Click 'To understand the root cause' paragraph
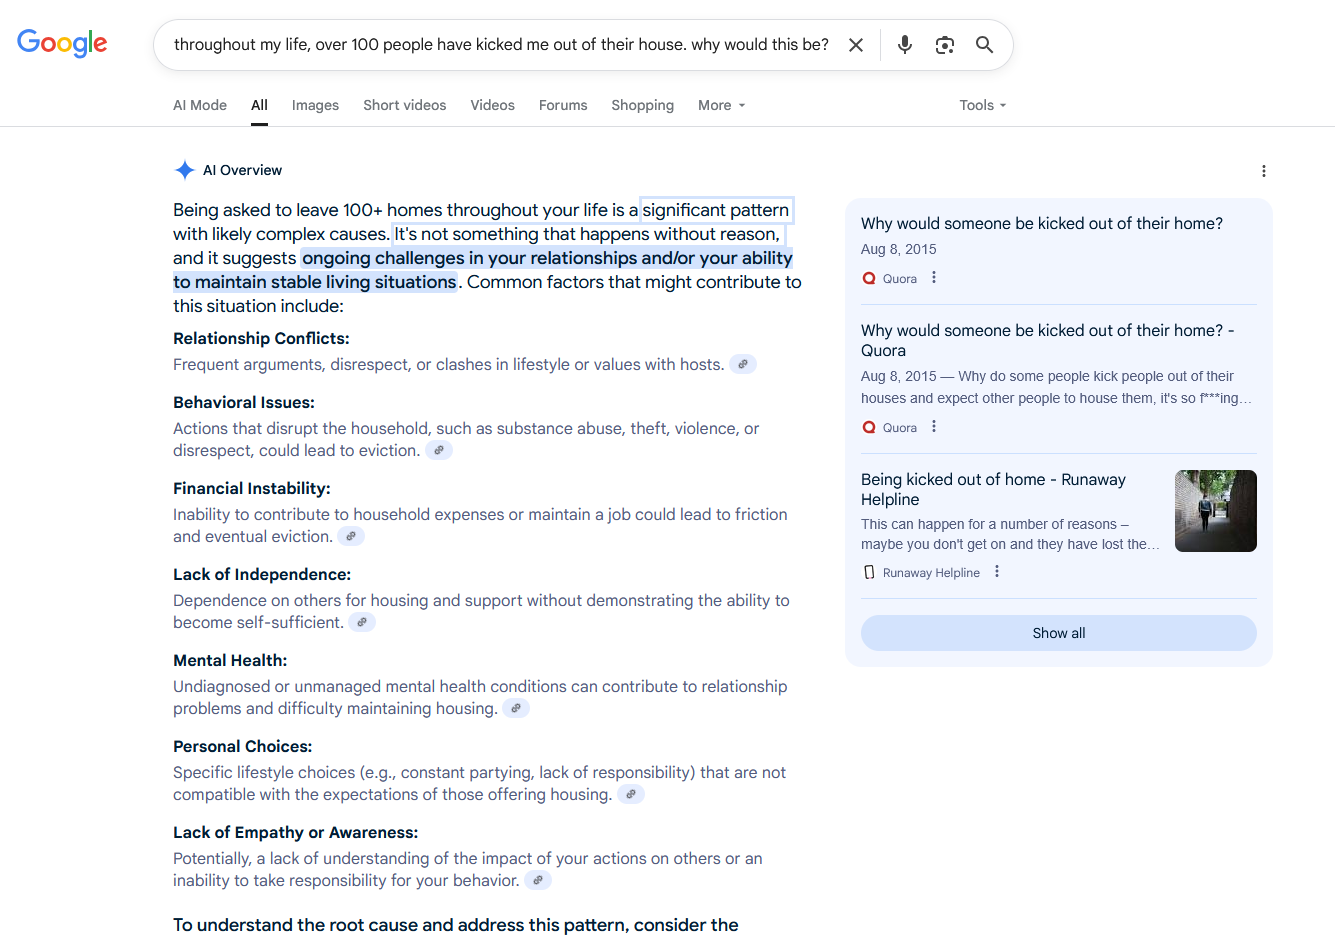1335x941 pixels. [x=456, y=926]
